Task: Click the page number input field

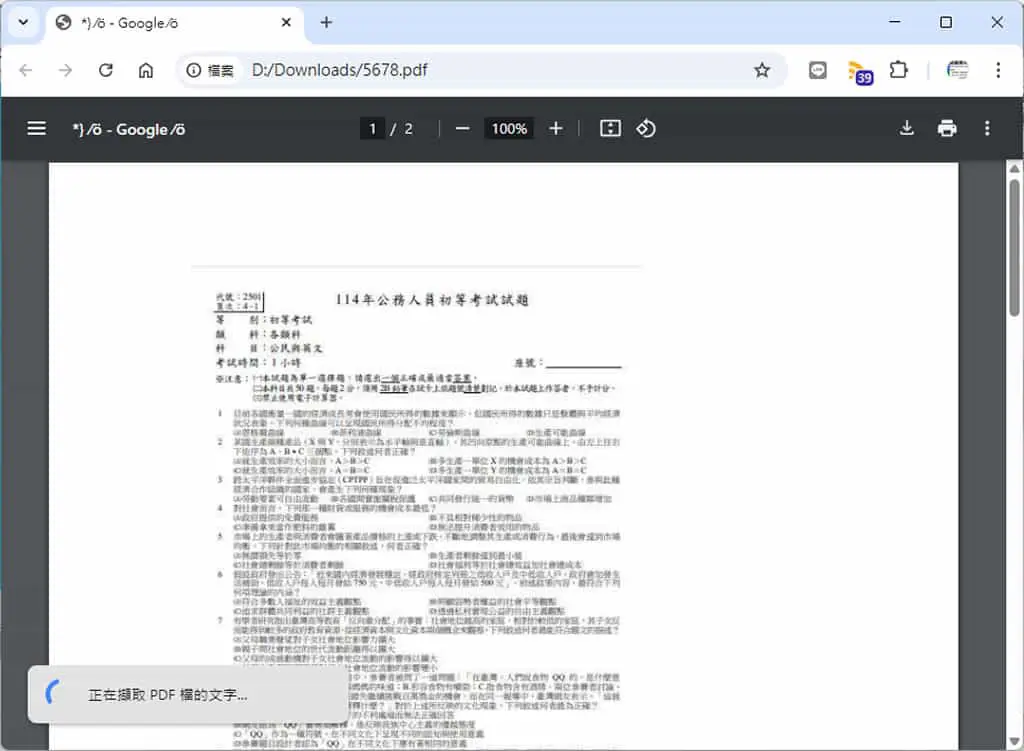Action: (x=372, y=129)
